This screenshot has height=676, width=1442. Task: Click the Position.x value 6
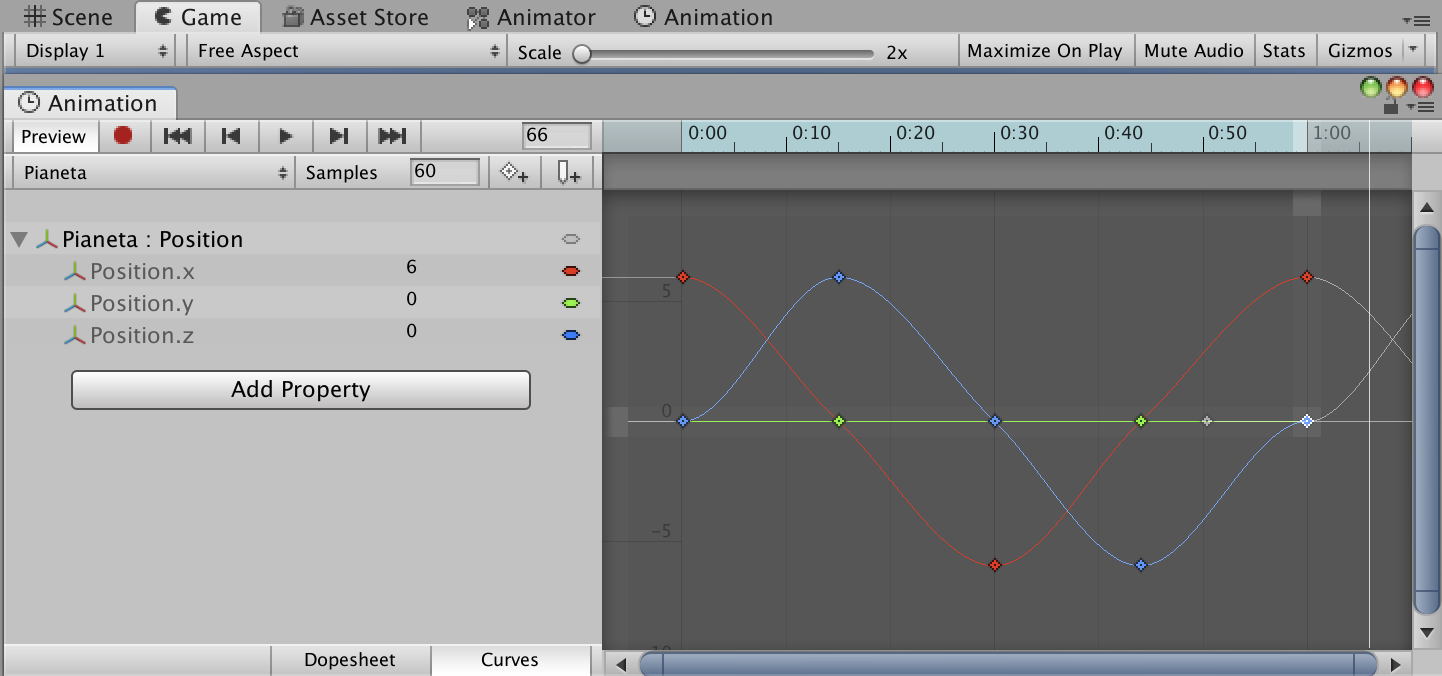click(411, 267)
